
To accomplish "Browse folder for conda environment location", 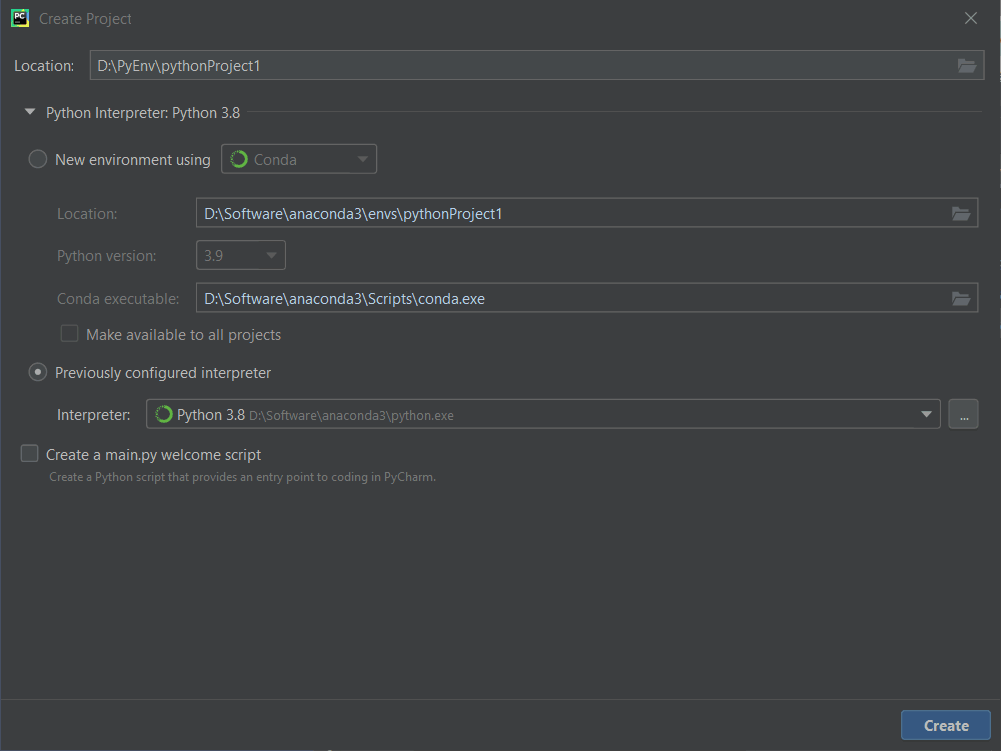I will click(961, 213).
